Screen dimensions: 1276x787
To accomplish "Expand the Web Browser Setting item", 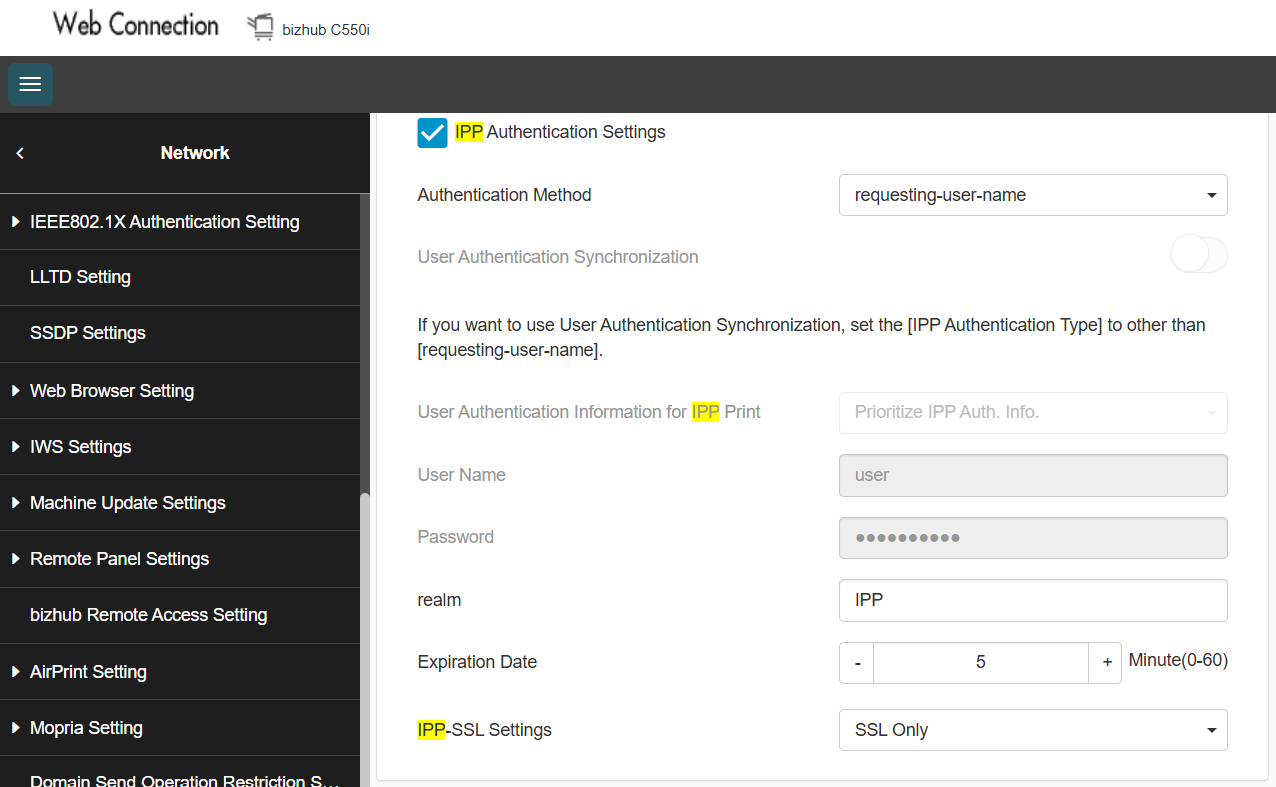I will tap(112, 391).
